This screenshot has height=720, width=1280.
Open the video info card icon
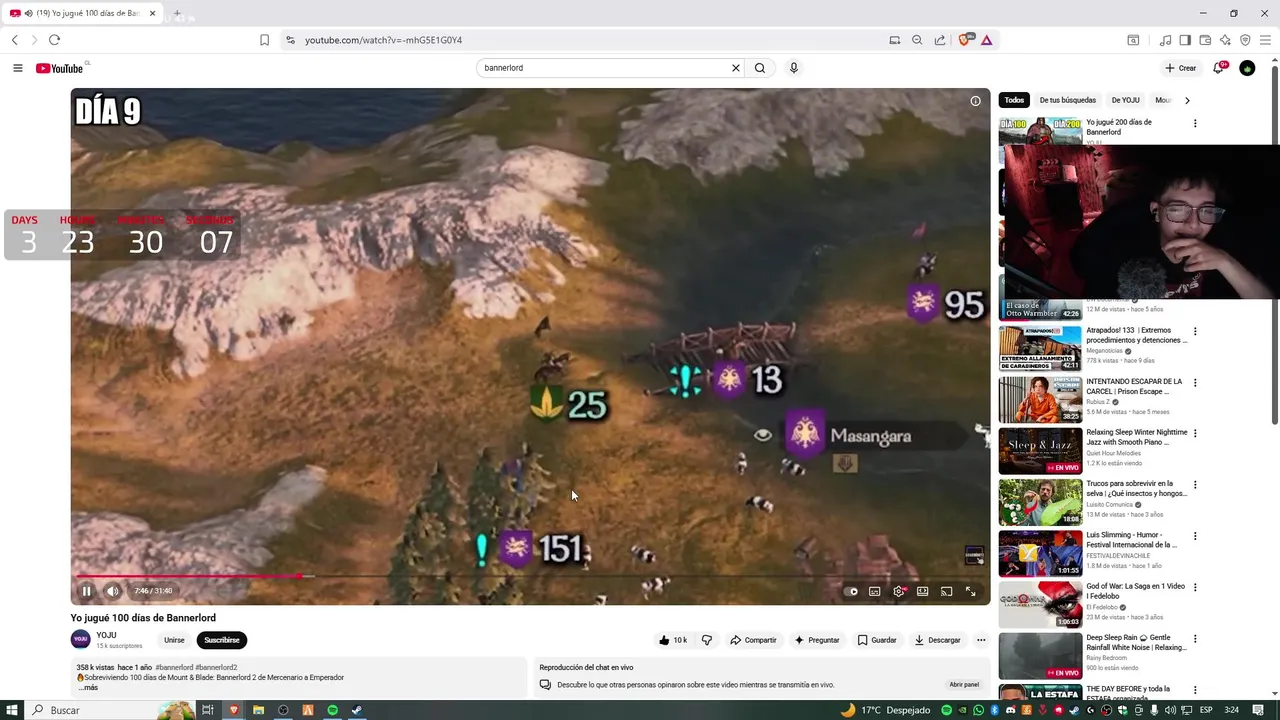(975, 101)
